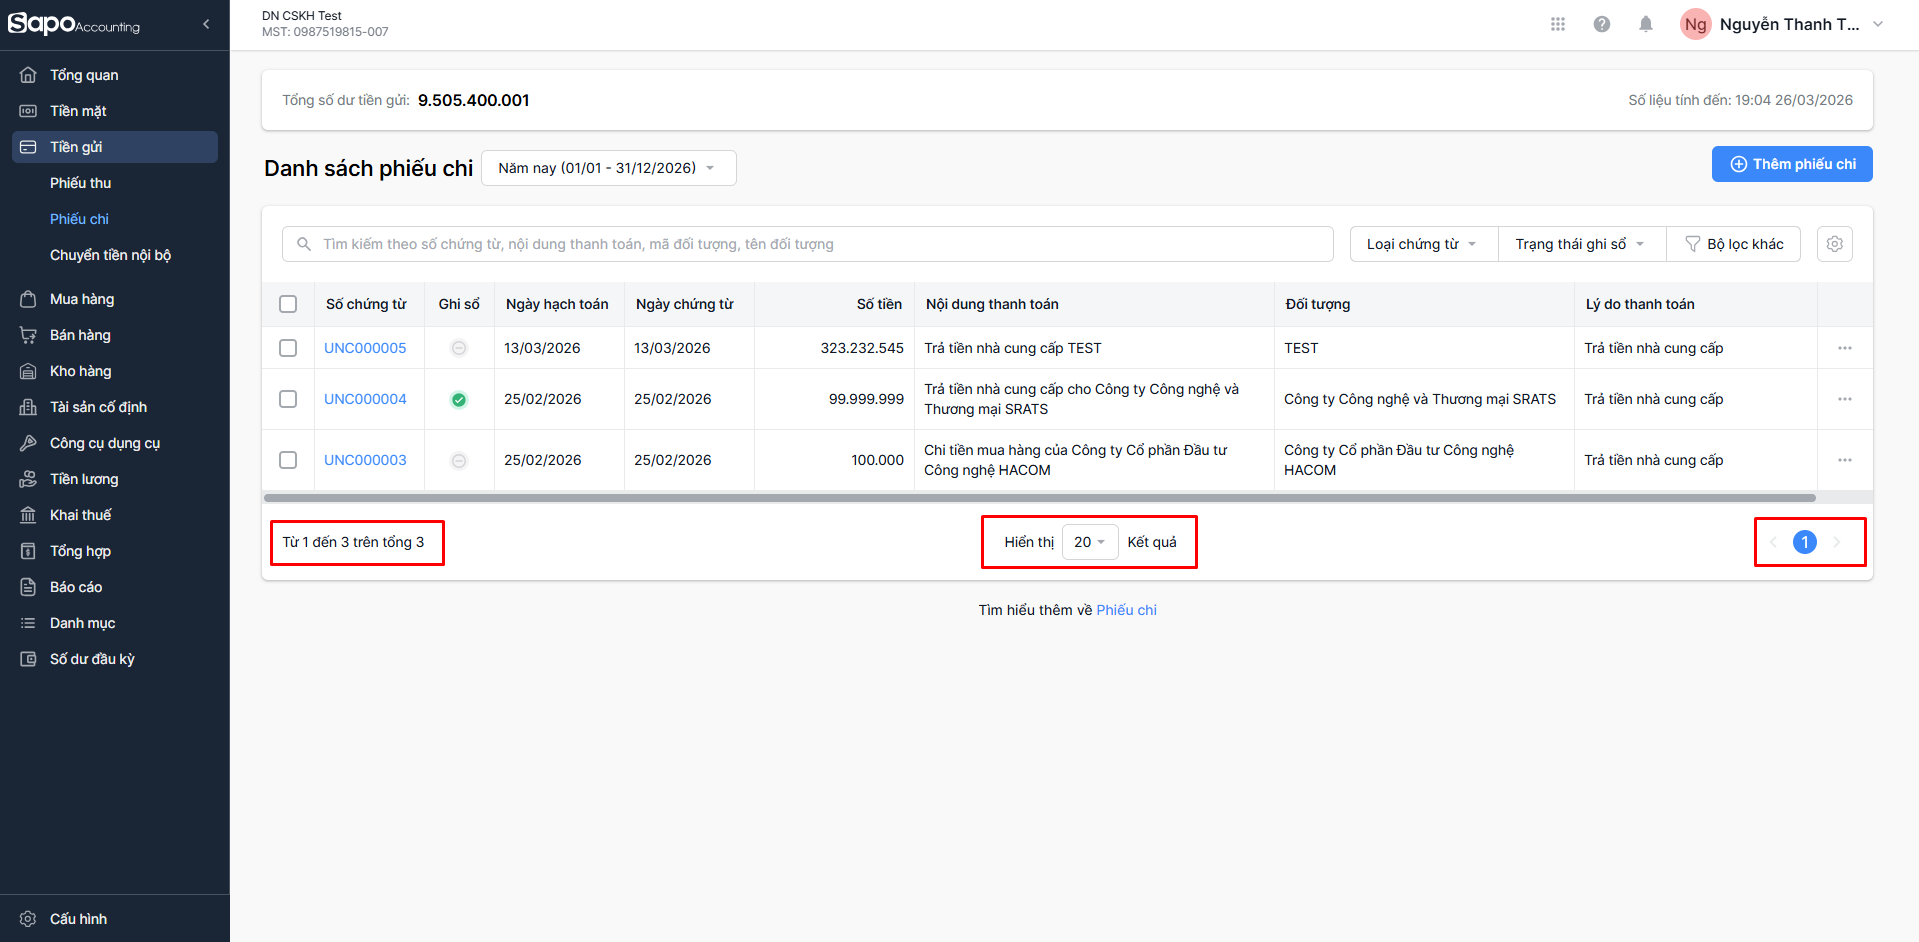The height and width of the screenshot is (942, 1919).
Task: Go to Báo cáo in the sidebar
Action: pos(76,587)
